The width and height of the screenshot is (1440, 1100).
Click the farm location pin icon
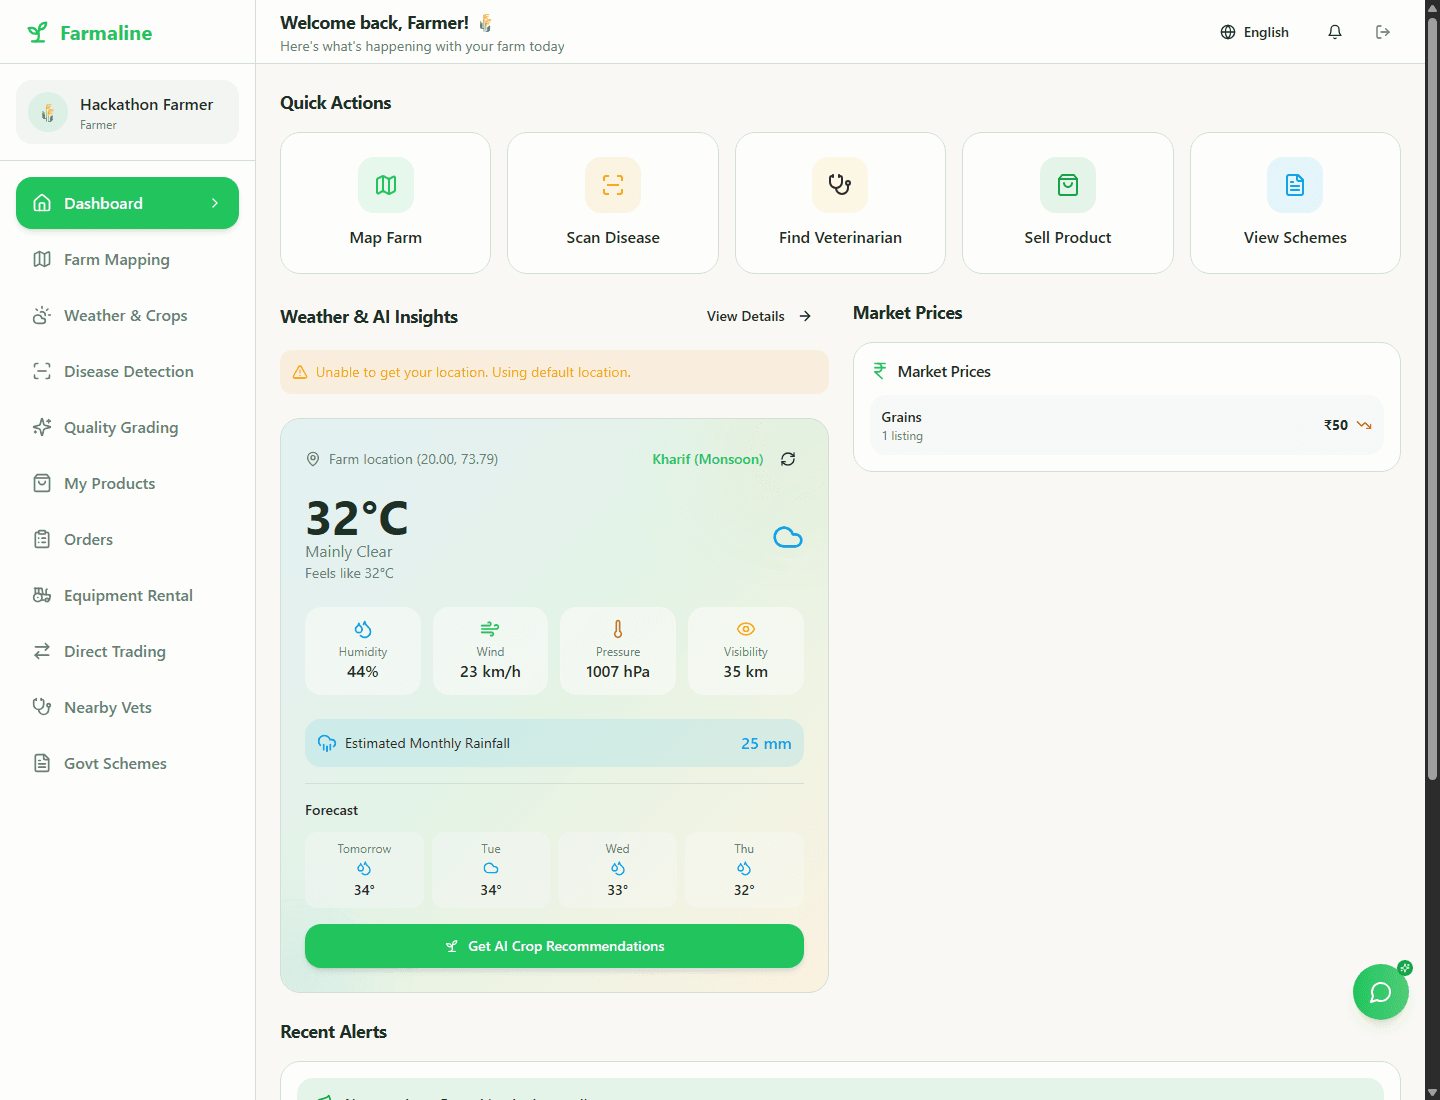coord(313,459)
